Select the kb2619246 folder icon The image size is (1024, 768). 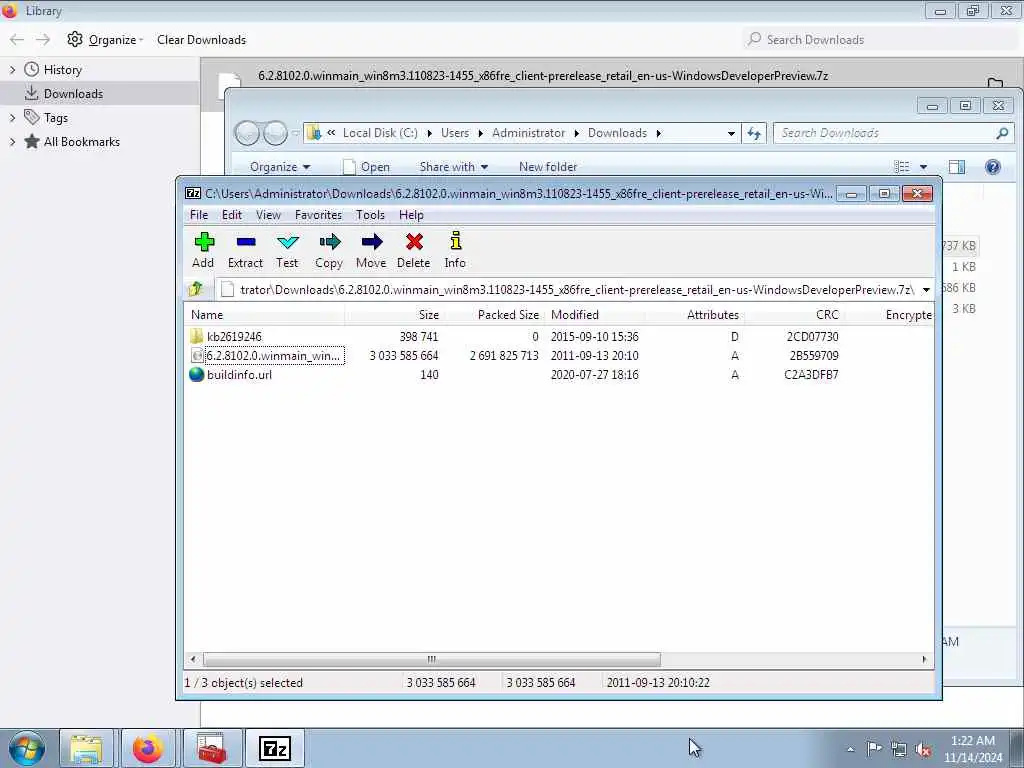click(x=197, y=336)
